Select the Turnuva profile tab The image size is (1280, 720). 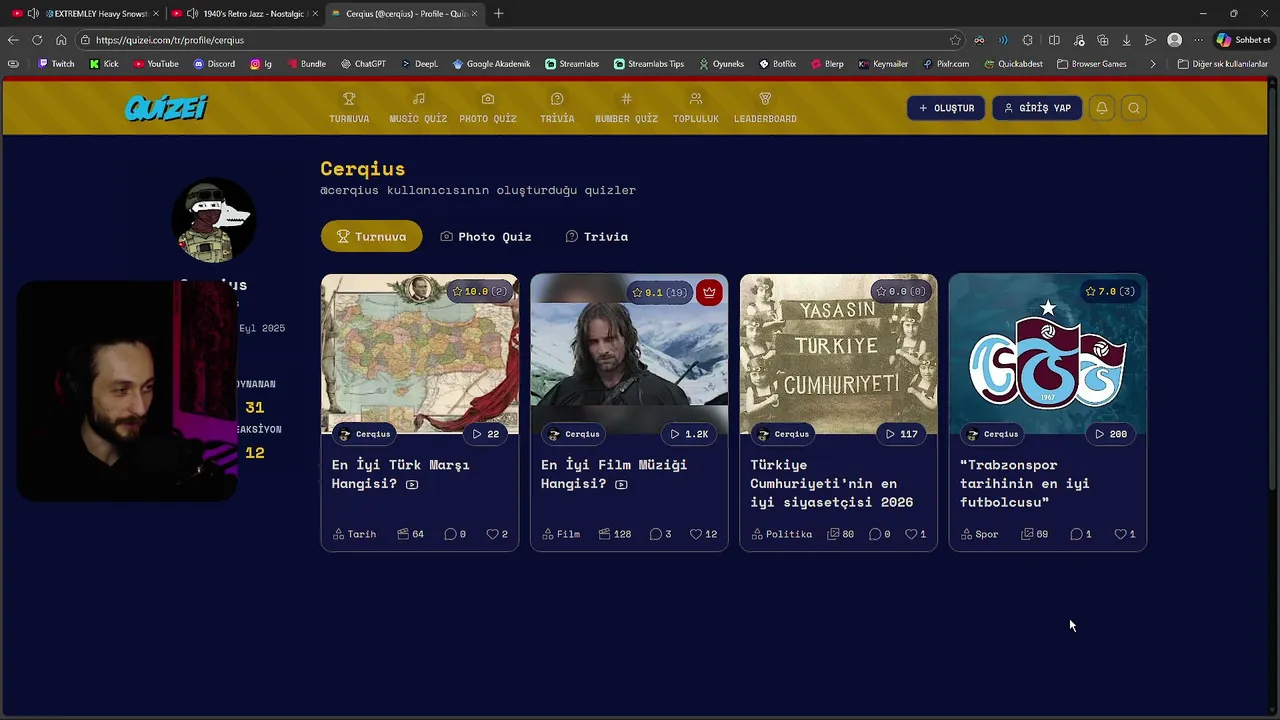(371, 237)
